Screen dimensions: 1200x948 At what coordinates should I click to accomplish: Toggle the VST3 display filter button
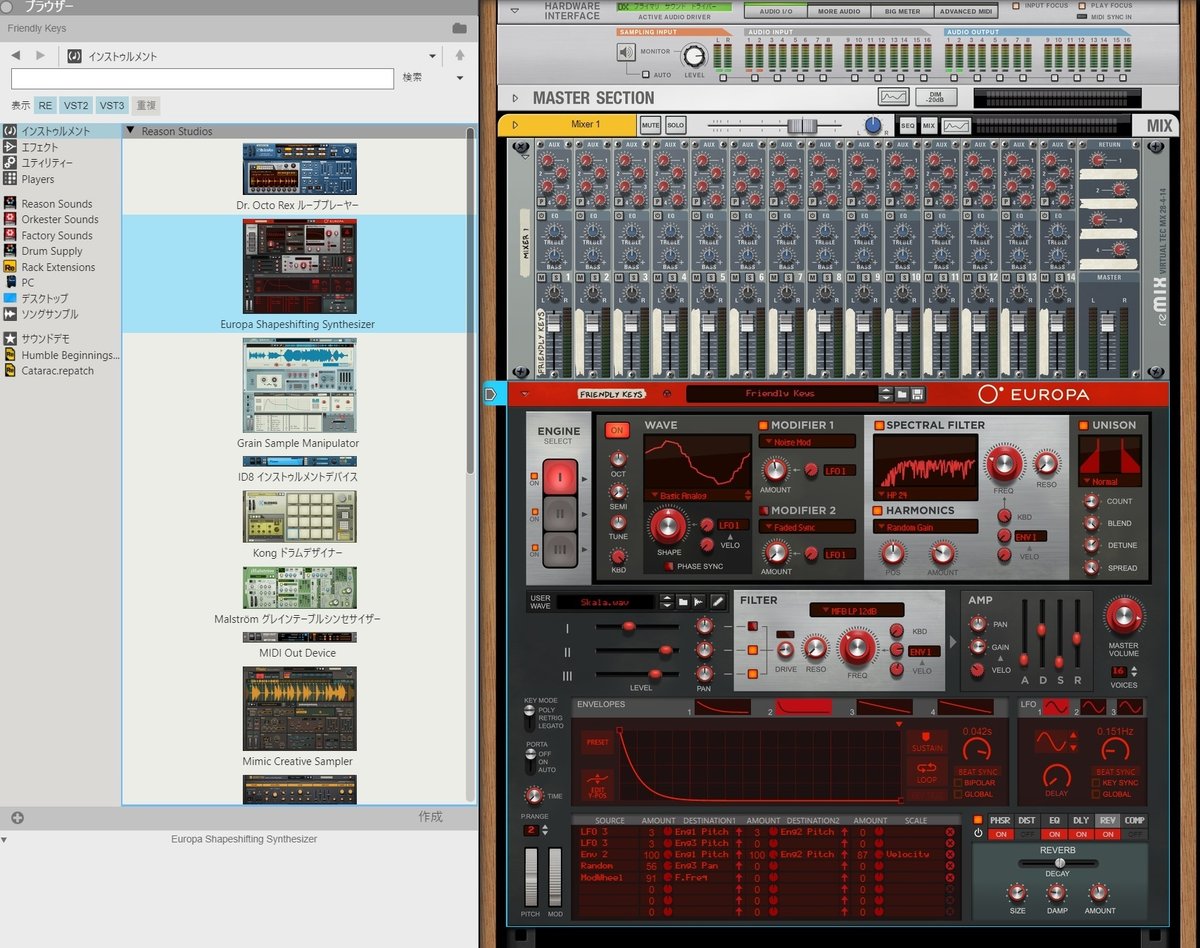112,105
